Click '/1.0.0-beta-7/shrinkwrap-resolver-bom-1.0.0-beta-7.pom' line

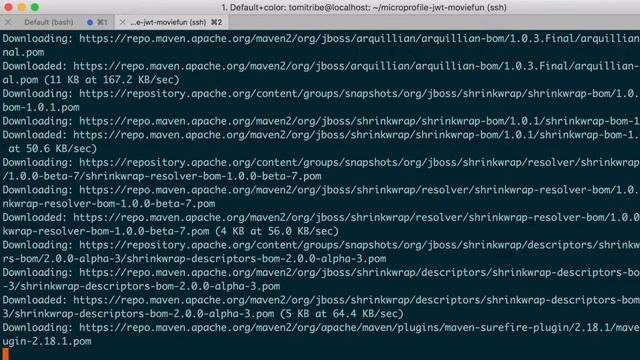click(162, 176)
